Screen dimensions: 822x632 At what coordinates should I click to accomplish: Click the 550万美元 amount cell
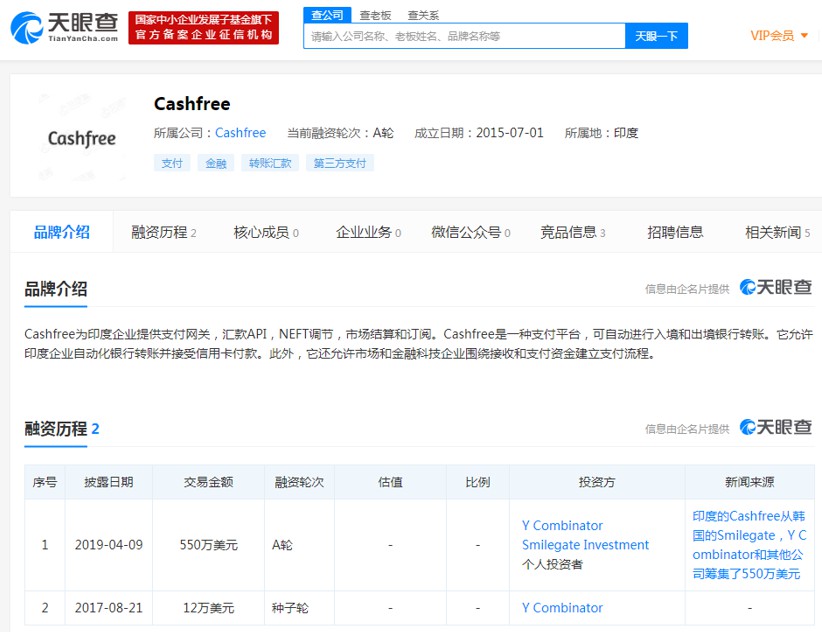[208, 545]
